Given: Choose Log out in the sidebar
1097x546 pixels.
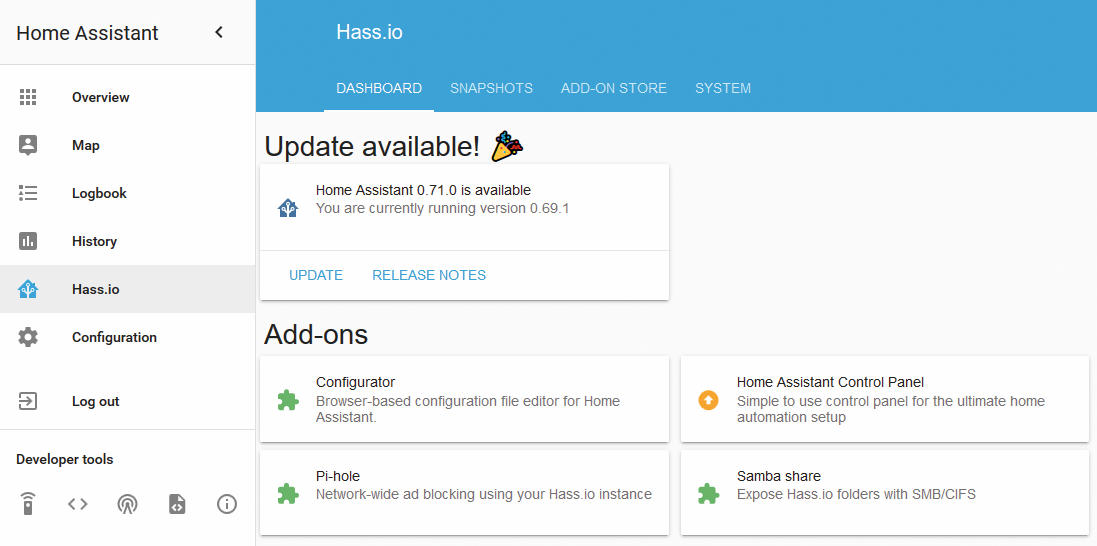Looking at the screenshot, I should (127, 401).
